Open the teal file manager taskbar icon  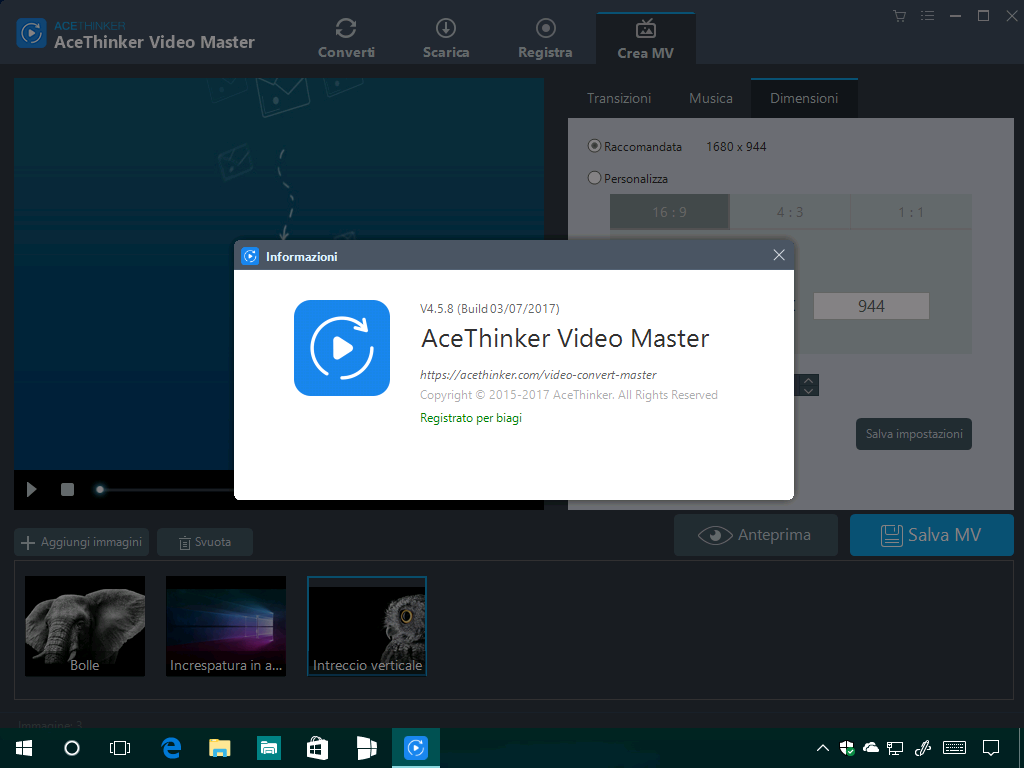[x=268, y=748]
